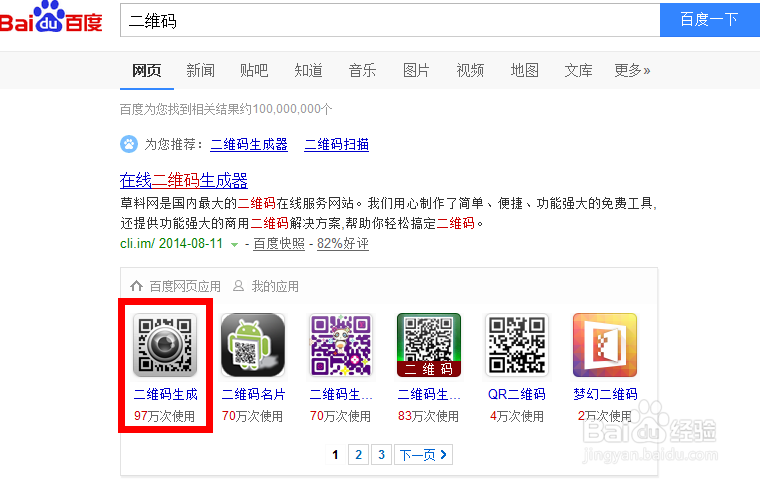
Task: Click the cli.im green URL text
Action: [x=137, y=243]
